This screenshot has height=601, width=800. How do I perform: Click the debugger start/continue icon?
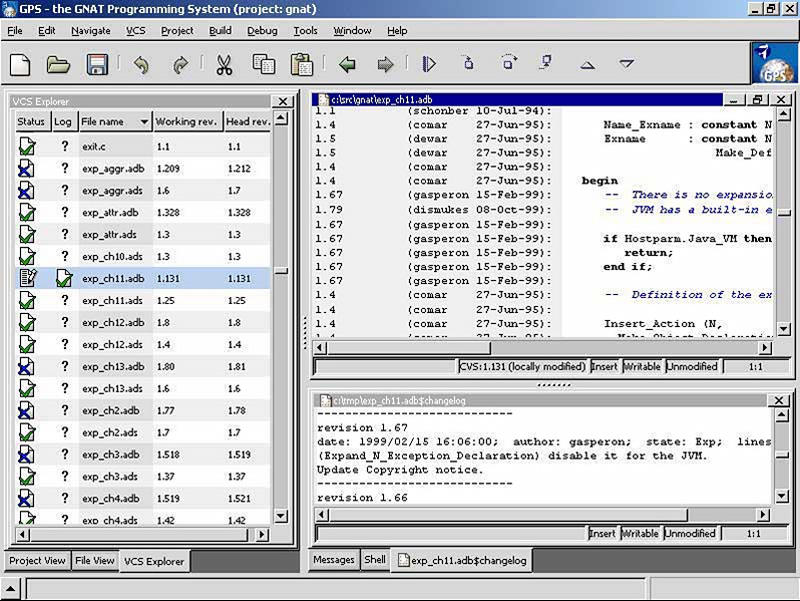pyautogui.click(x=429, y=65)
